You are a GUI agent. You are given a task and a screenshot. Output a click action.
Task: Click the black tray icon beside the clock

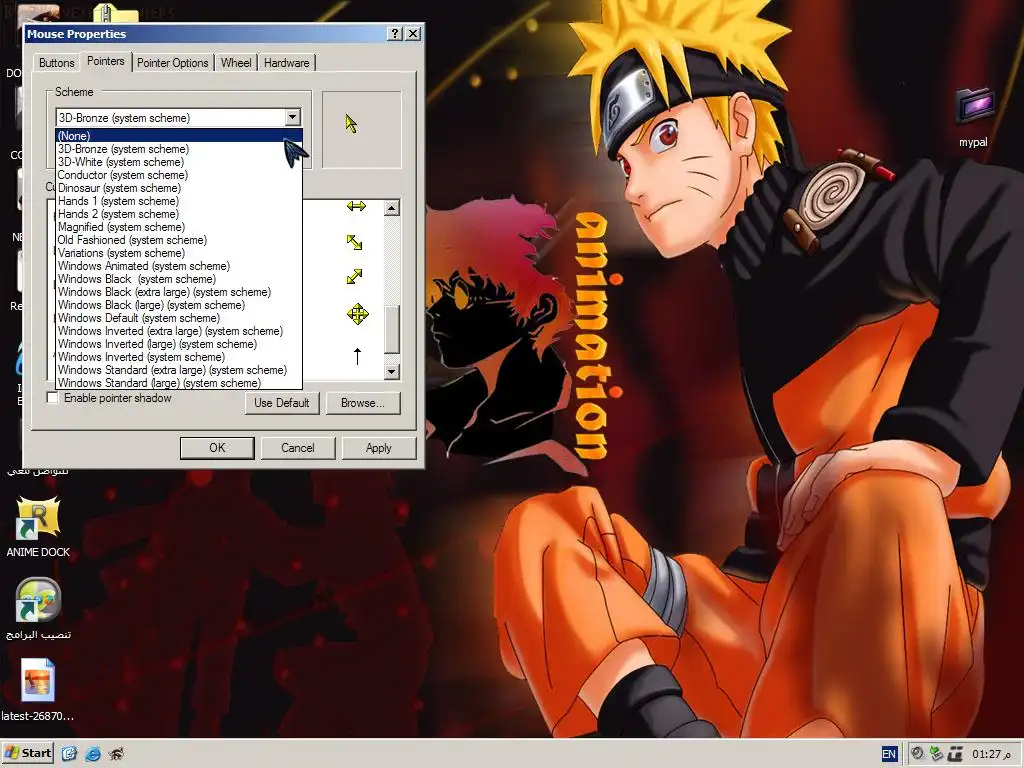[955, 754]
